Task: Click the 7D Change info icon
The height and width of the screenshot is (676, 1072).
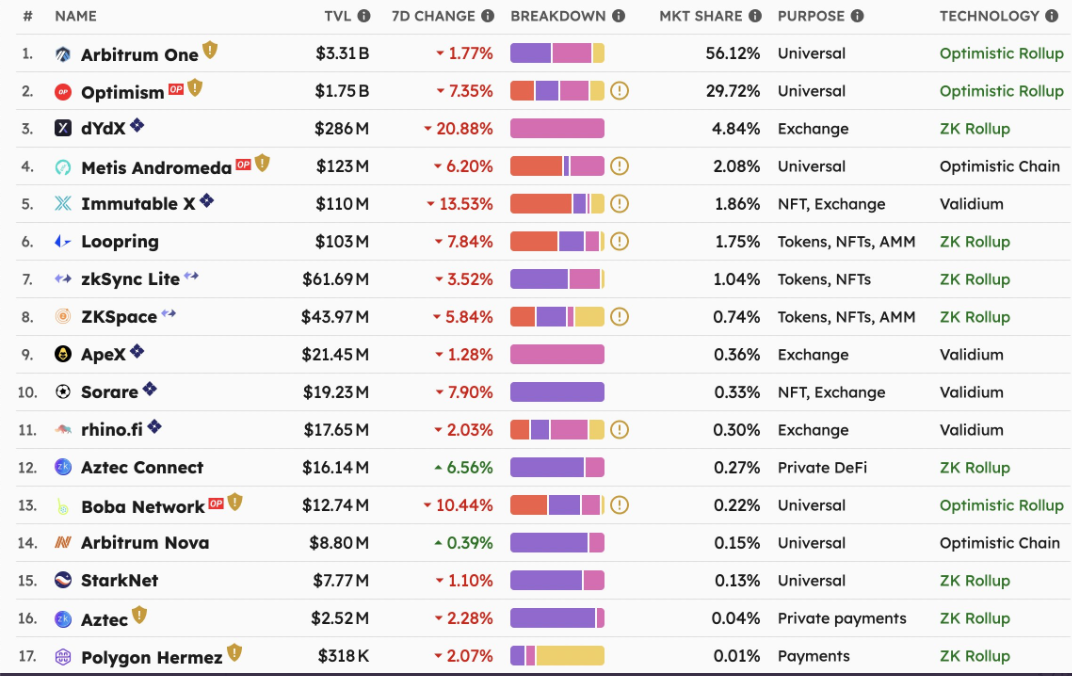Action: (x=487, y=16)
